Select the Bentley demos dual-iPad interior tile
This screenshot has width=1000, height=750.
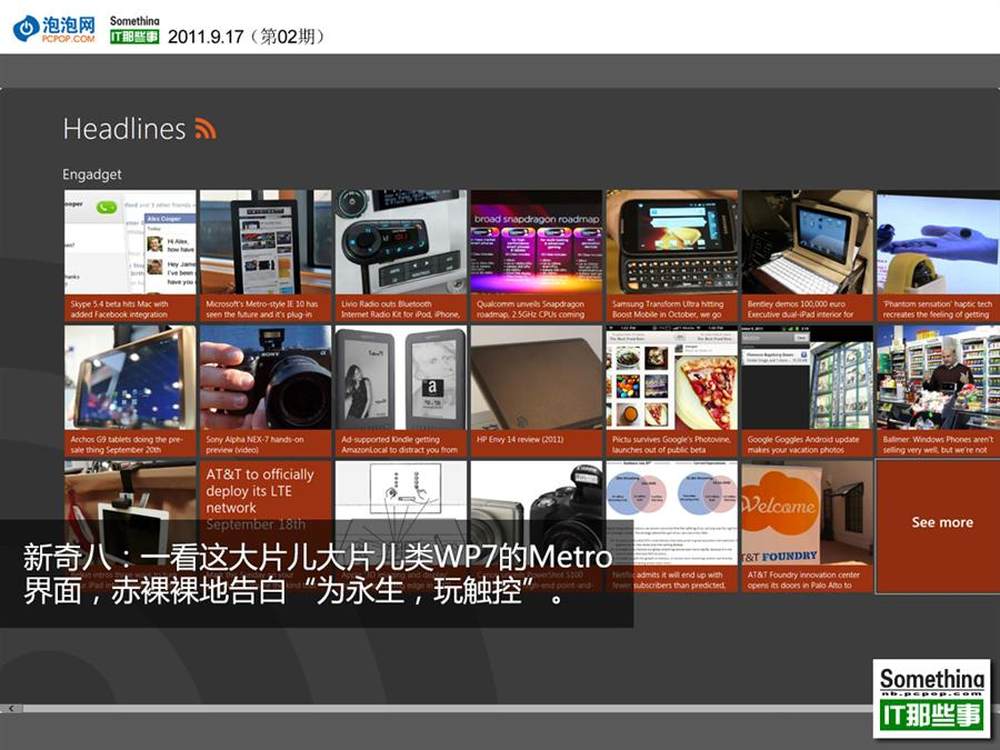[x=807, y=256]
